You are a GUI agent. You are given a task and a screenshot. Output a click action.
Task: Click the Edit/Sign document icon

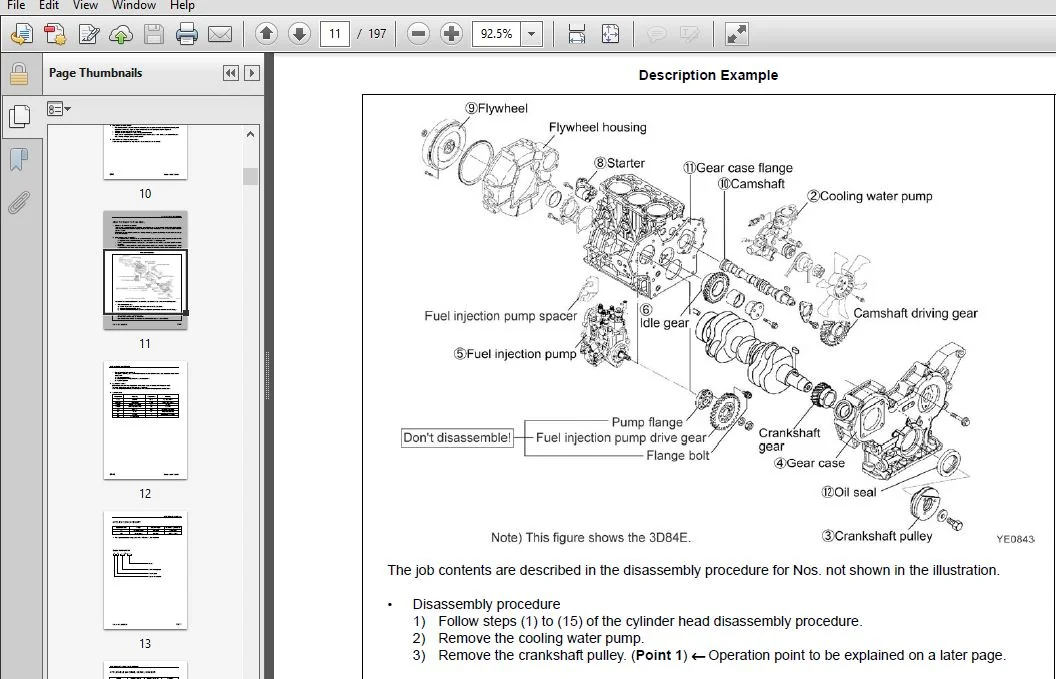(88, 34)
